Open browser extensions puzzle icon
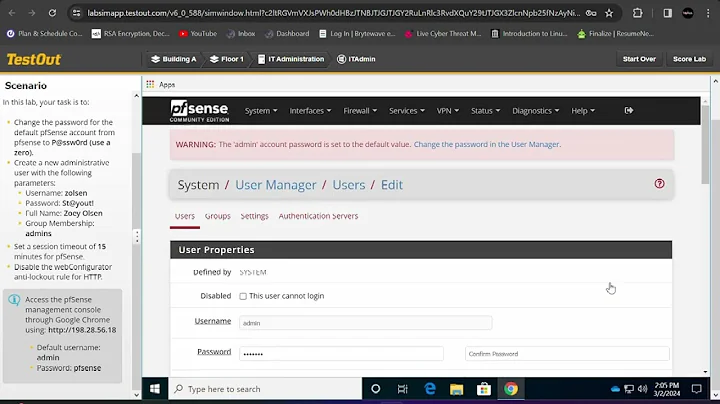Viewport: 720px width, 404px height. click(x=637, y=13)
